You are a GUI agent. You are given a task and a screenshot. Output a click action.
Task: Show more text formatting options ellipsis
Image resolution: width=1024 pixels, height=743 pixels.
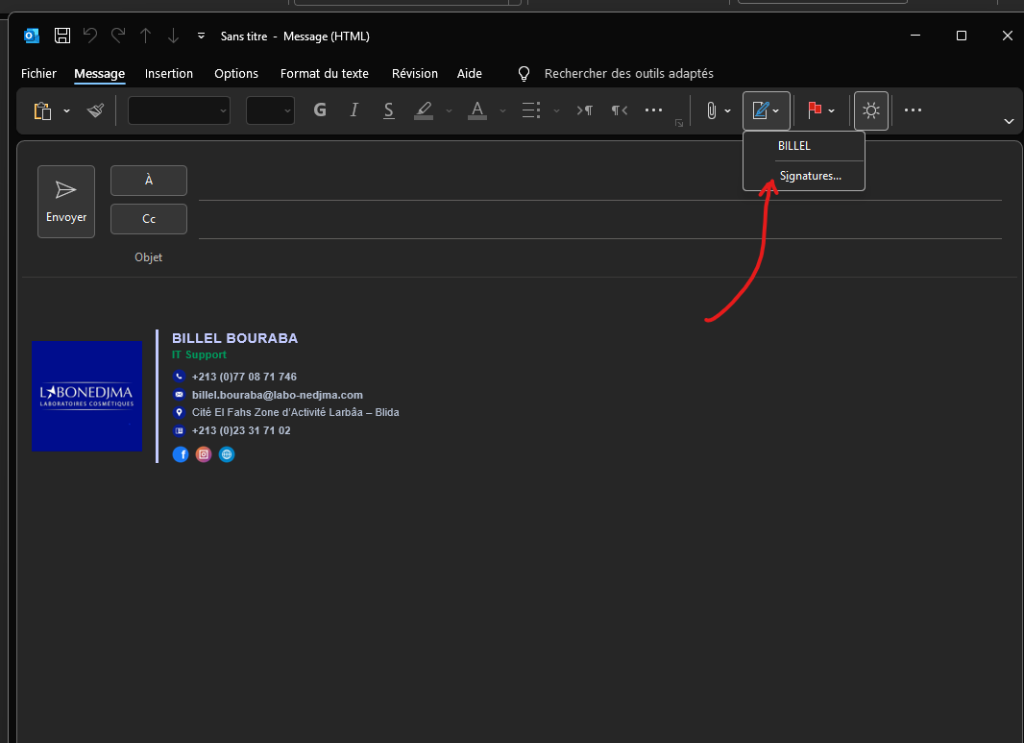pos(654,110)
